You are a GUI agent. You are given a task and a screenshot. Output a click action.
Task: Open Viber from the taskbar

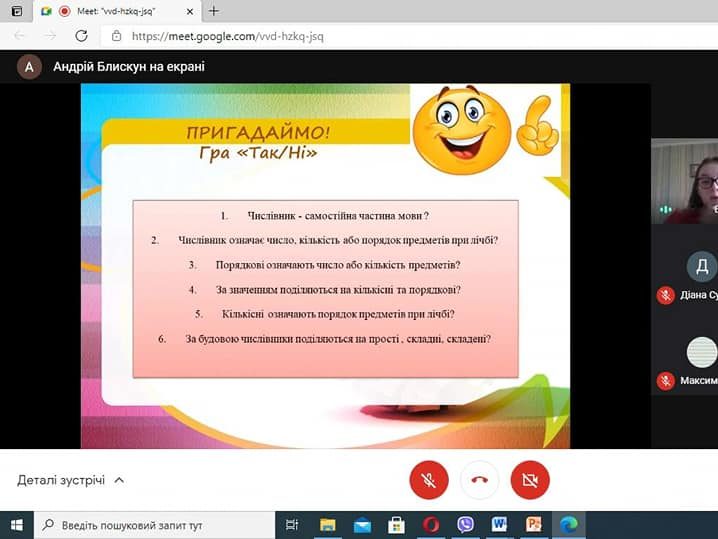pyautogui.click(x=465, y=524)
